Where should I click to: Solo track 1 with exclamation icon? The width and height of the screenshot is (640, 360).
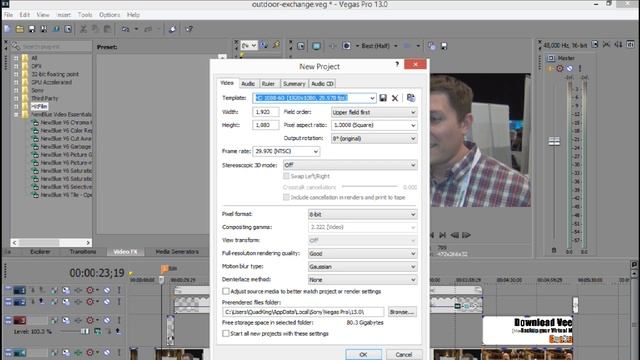tap(119, 290)
